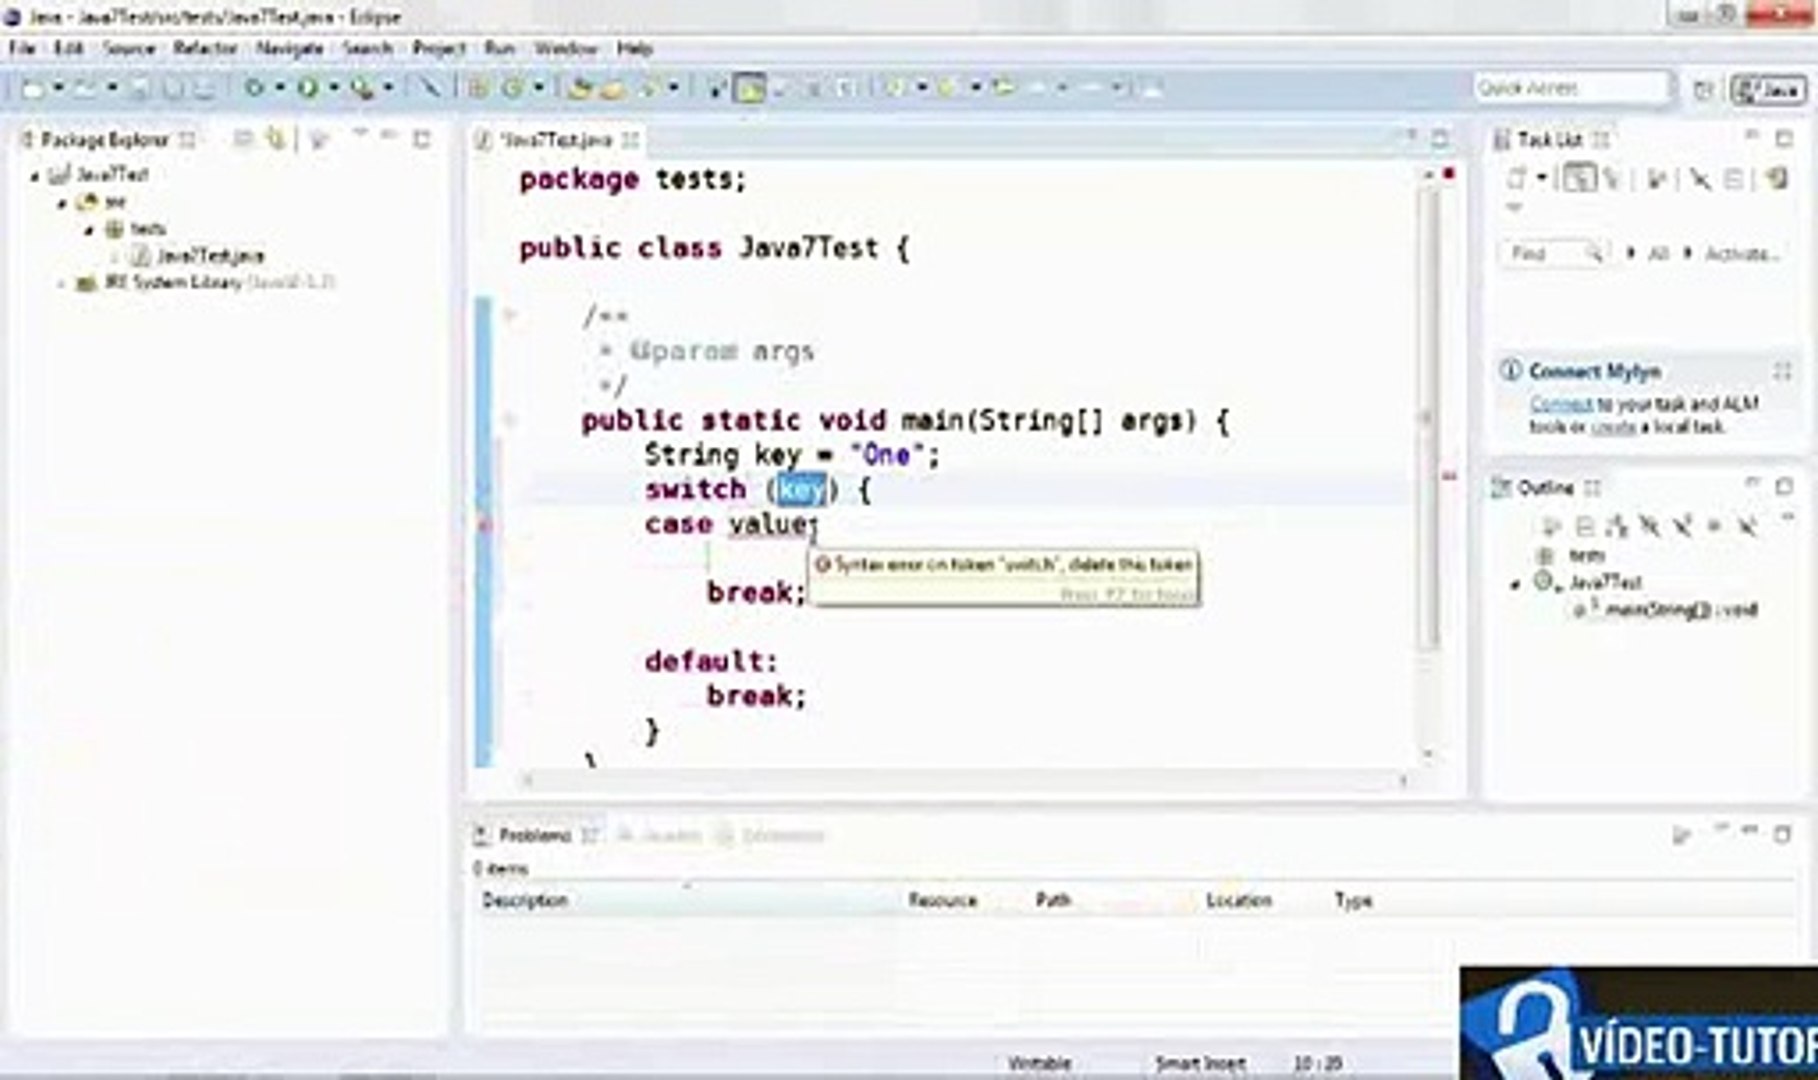The image size is (1818, 1080).
Task: Click the All working set link
Action: (x=1658, y=254)
